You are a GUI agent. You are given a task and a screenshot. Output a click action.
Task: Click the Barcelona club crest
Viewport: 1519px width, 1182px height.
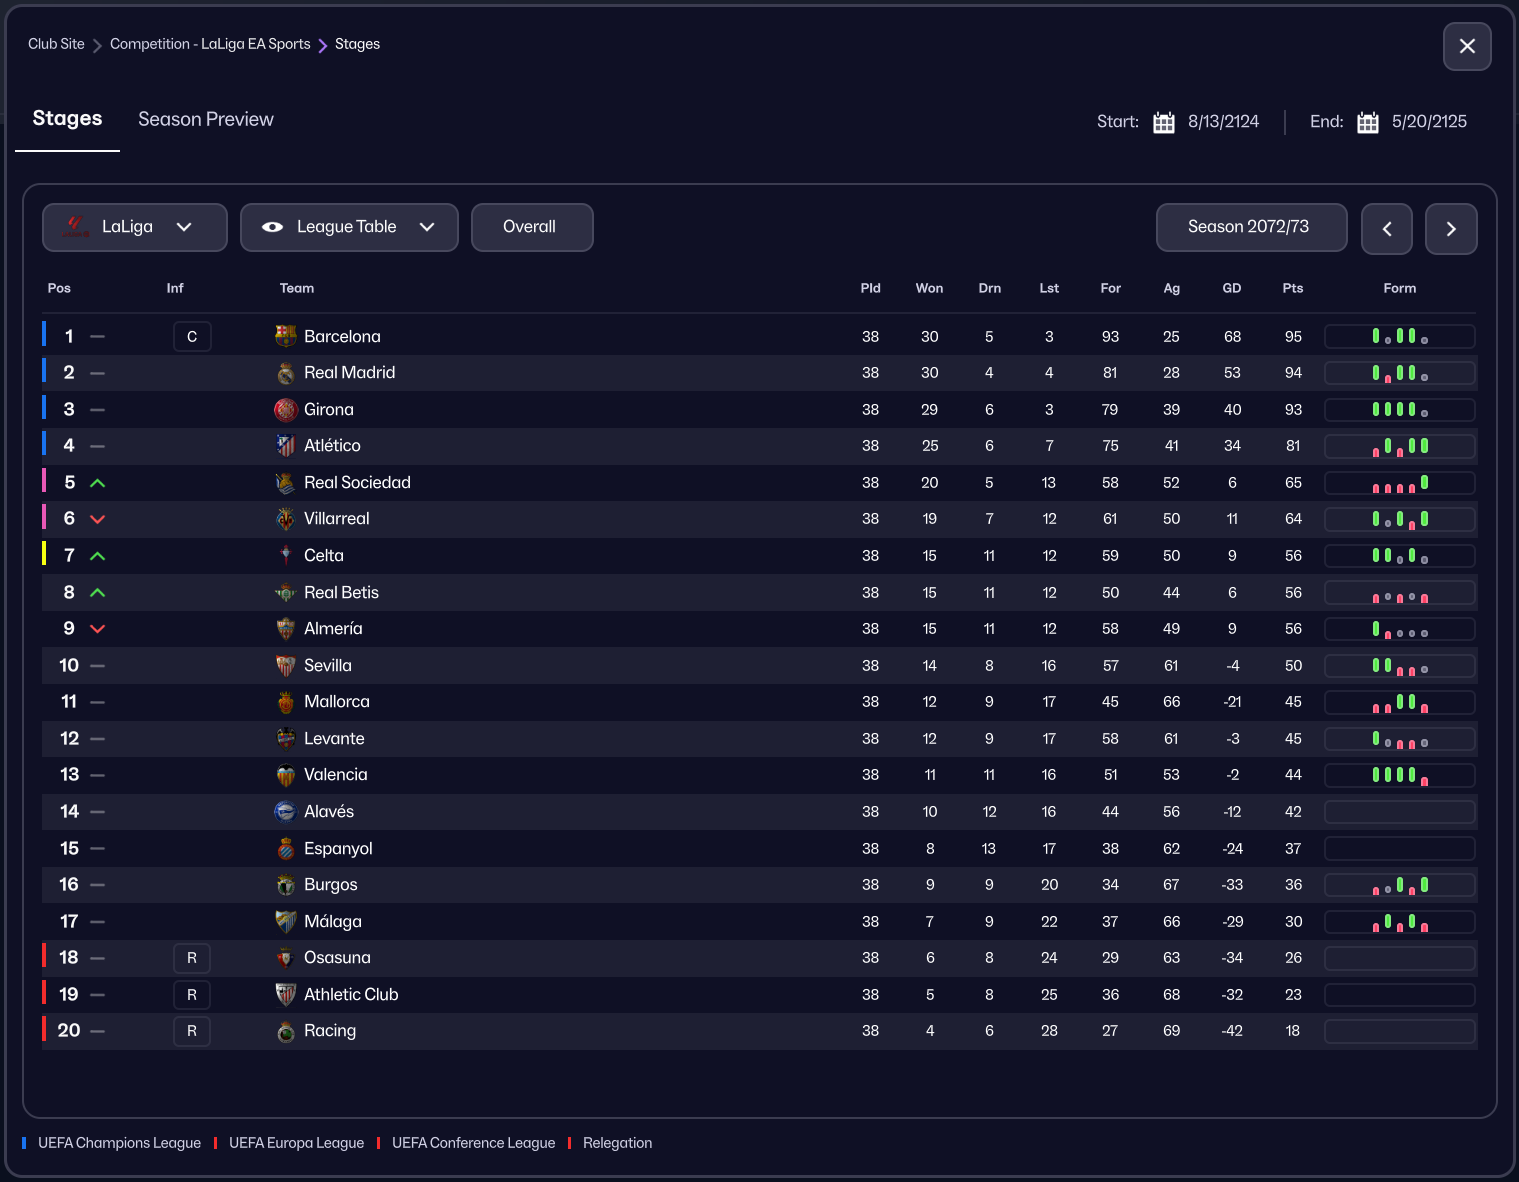coord(286,336)
